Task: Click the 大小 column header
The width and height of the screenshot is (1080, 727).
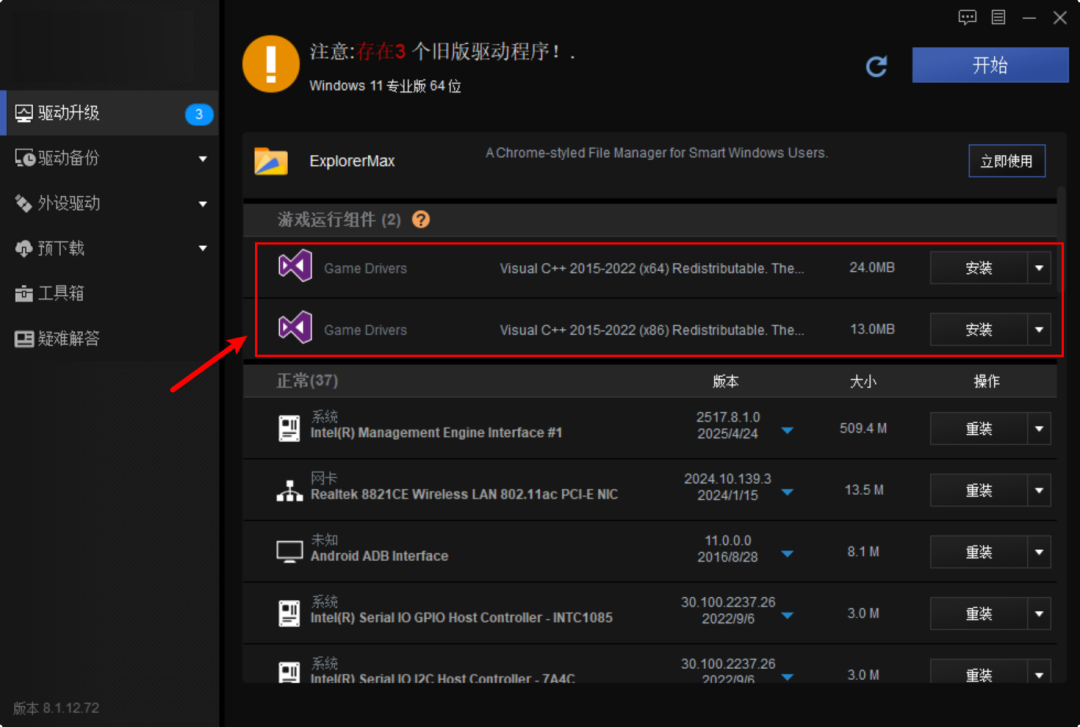Action: [x=862, y=381]
